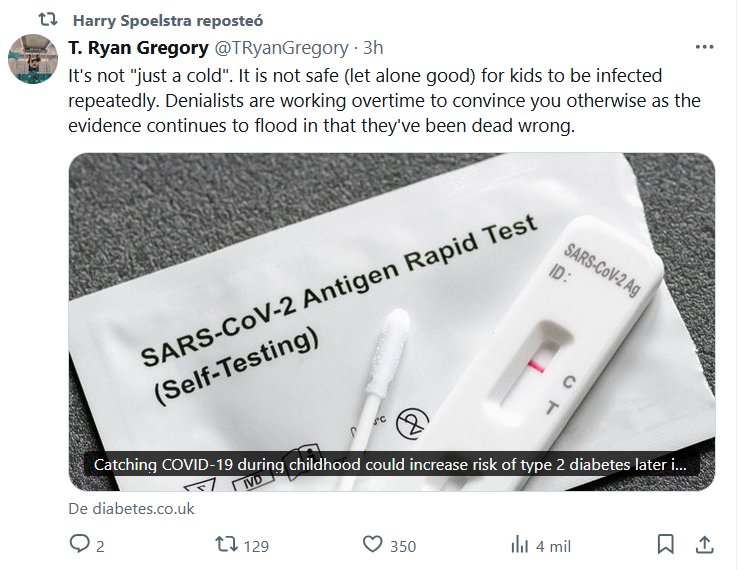Click T. Ryan Gregory's profile avatar
Image resolution: width=738 pixels, height=570 pixels.
click(33, 60)
